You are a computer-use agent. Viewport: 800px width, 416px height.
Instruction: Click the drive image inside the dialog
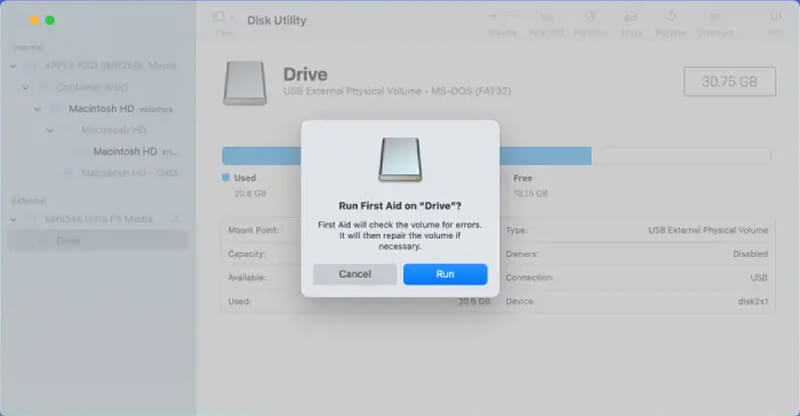(400, 159)
